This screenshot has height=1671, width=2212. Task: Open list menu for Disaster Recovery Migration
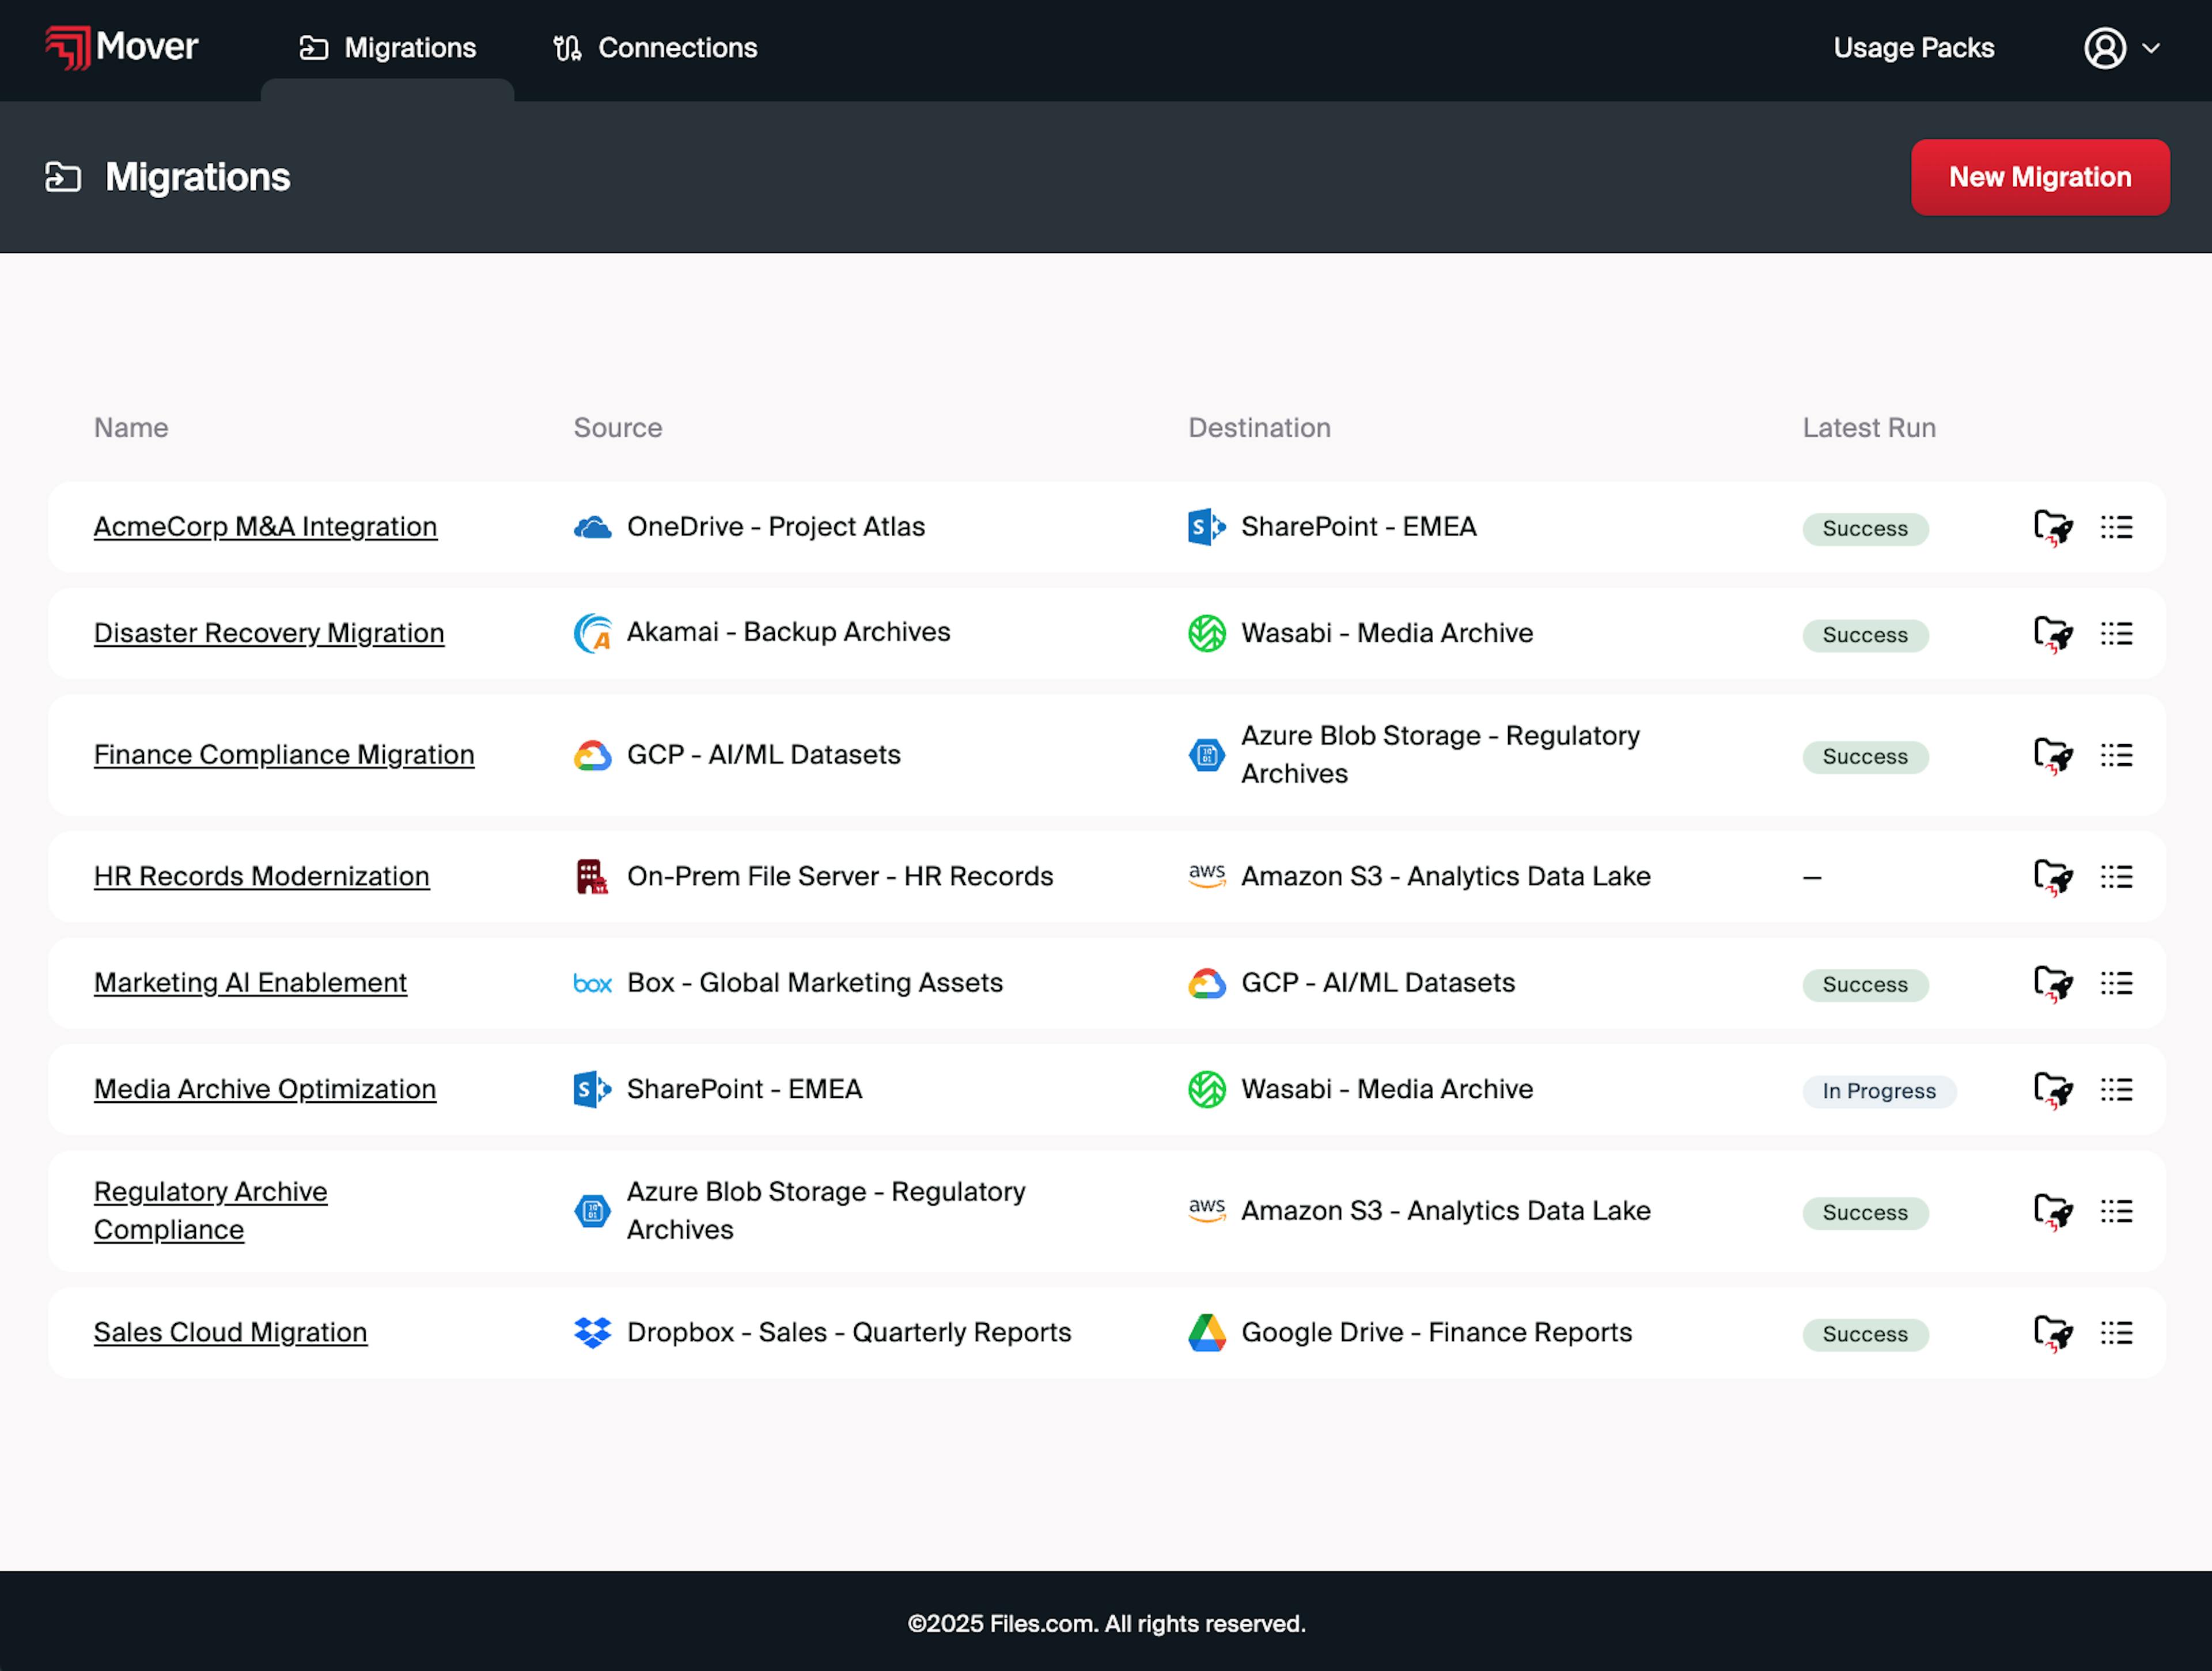pos(2116,633)
